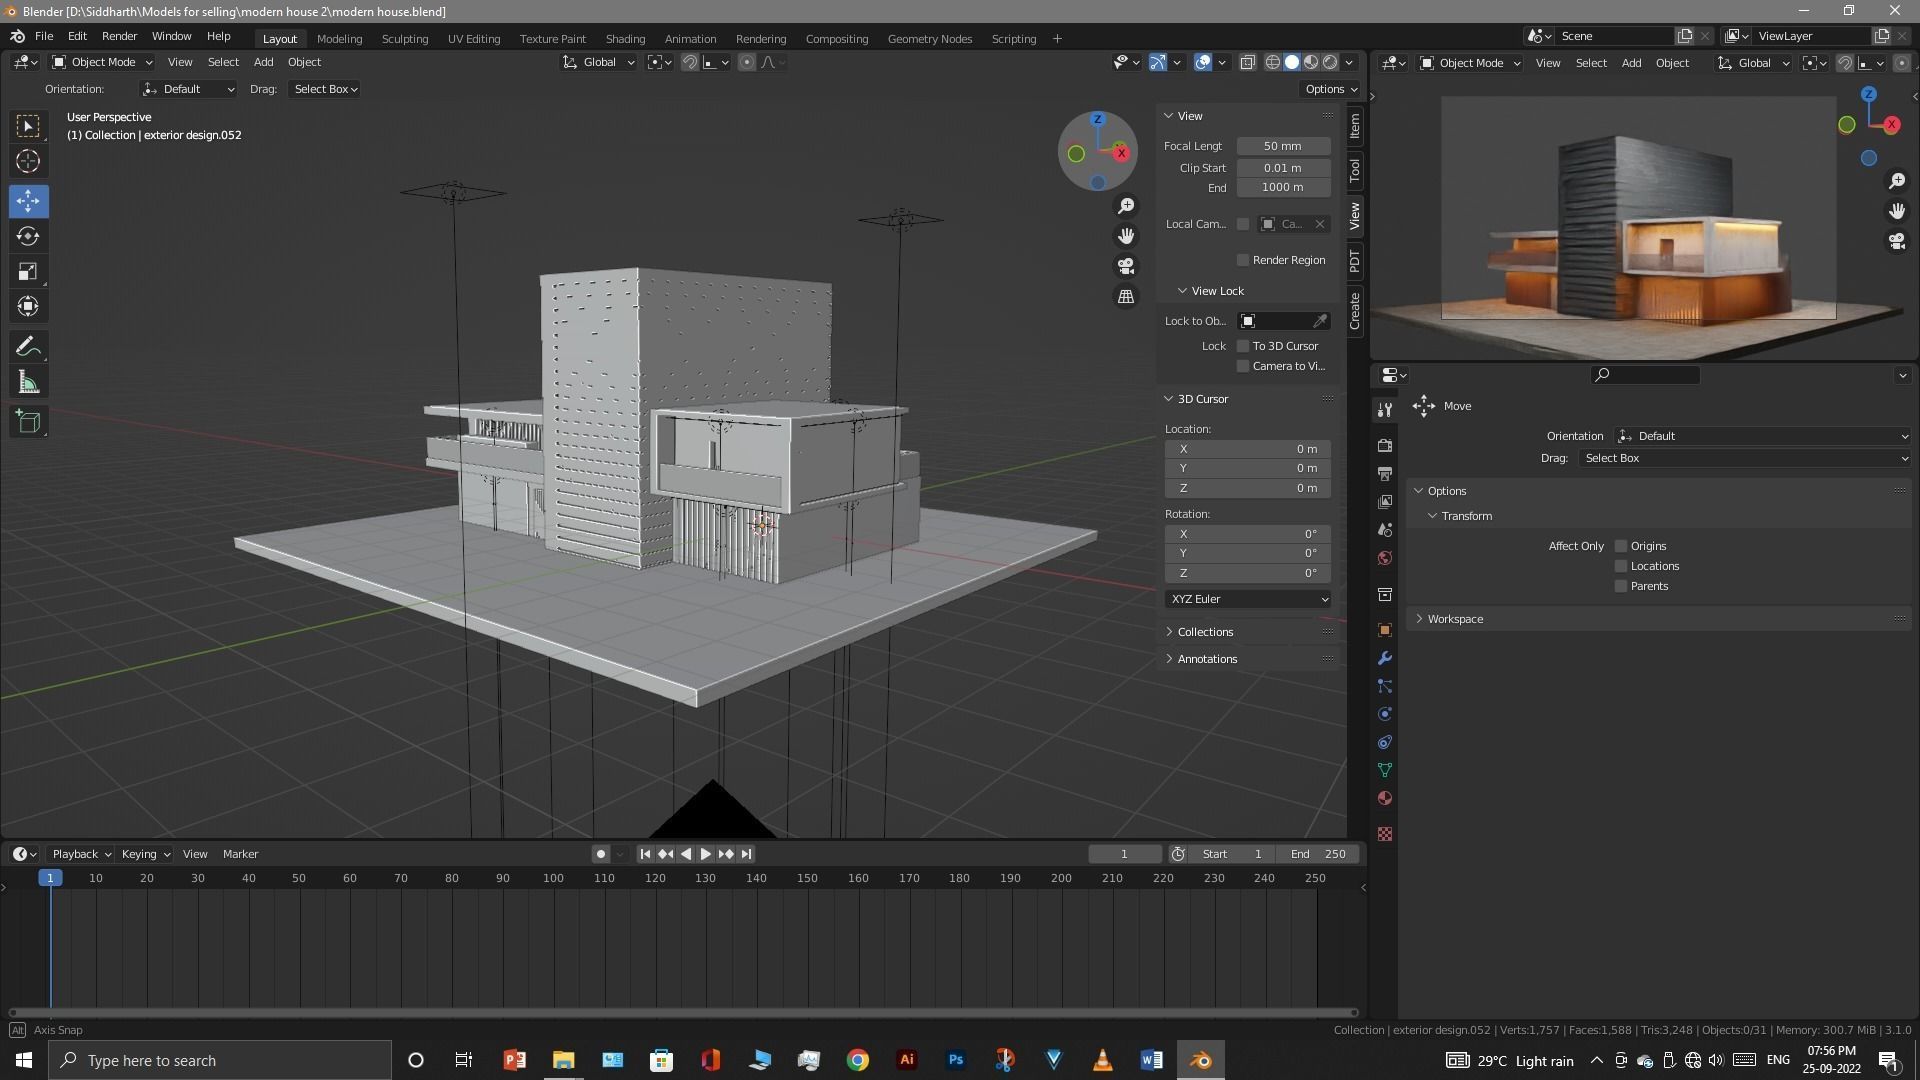Image resolution: width=1920 pixels, height=1080 pixels.
Task: Jump to the timeline start frame
Action: click(645, 854)
